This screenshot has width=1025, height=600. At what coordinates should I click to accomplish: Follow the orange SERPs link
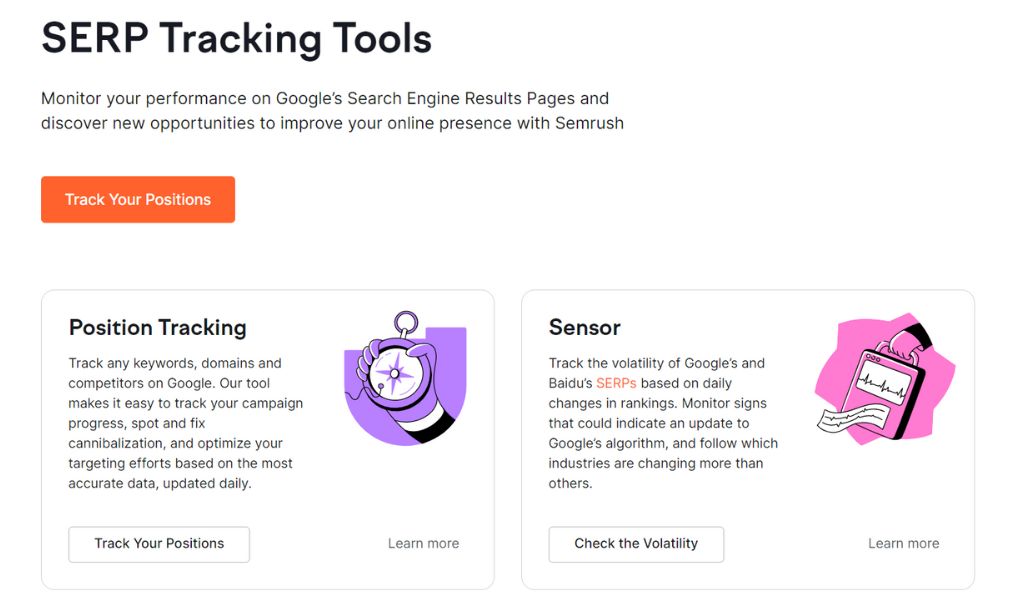(x=616, y=383)
